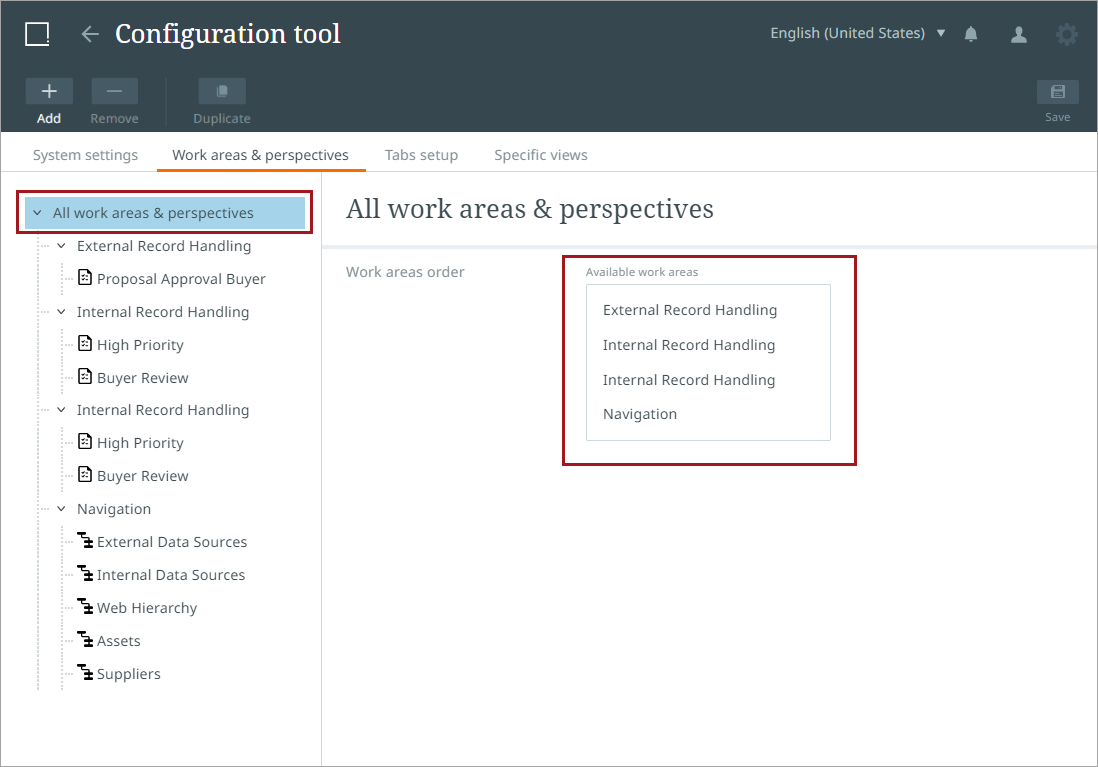
Task: Collapse the All work areas & perspectives node
Action: click(38, 213)
